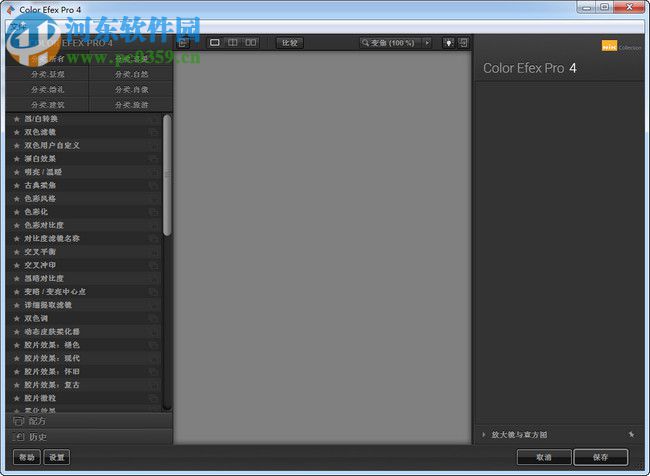This screenshot has height=476, width=650.
Task: Open the 变焦 (100 %) zoom dropdown
Action: click(x=391, y=43)
